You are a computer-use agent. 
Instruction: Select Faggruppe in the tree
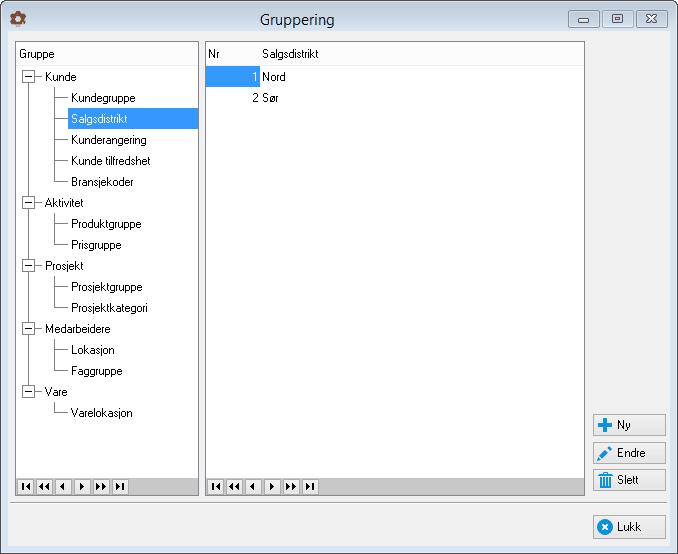tap(97, 371)
